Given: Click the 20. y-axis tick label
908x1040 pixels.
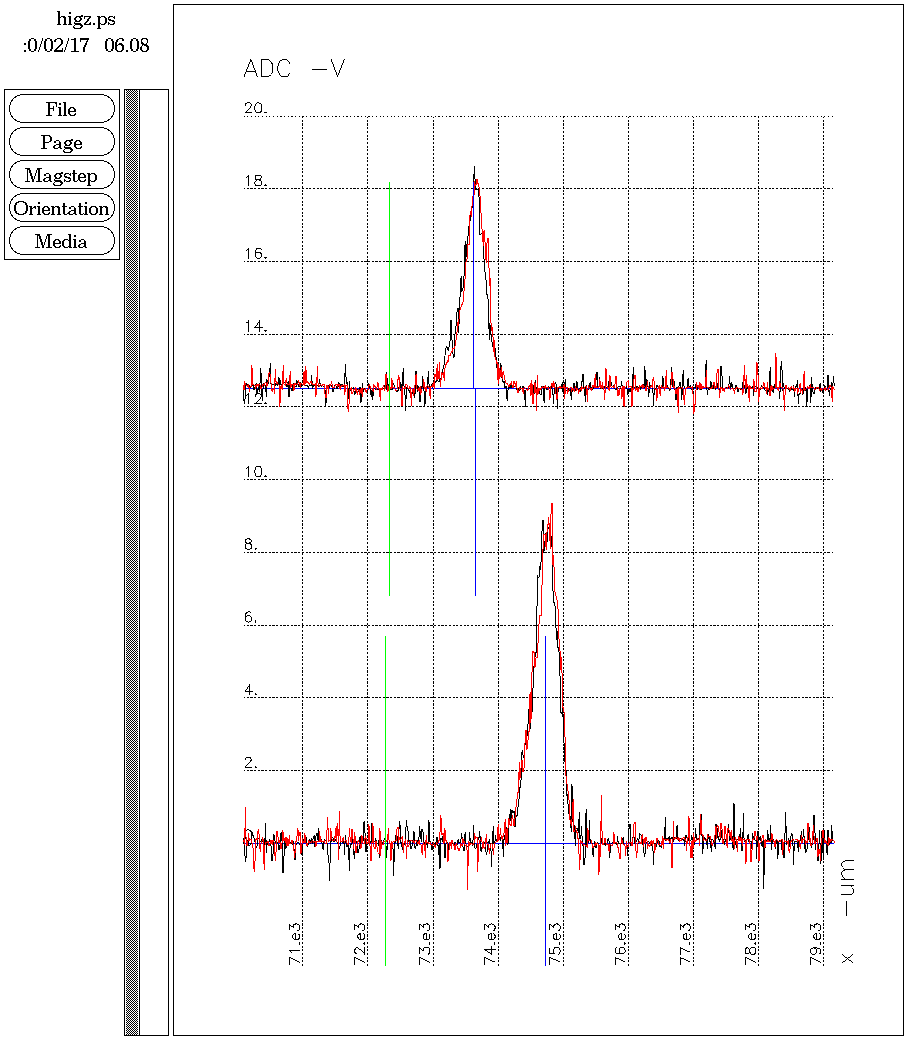Looking at the screenshot, I should coord(256,108).
